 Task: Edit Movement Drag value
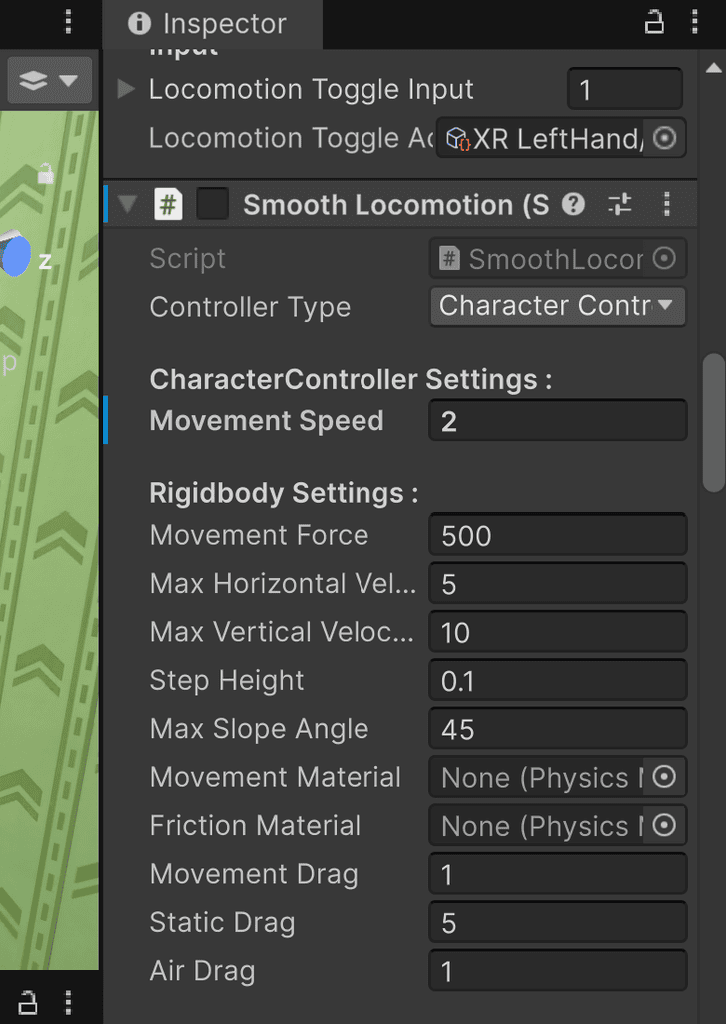coord(558,874)
